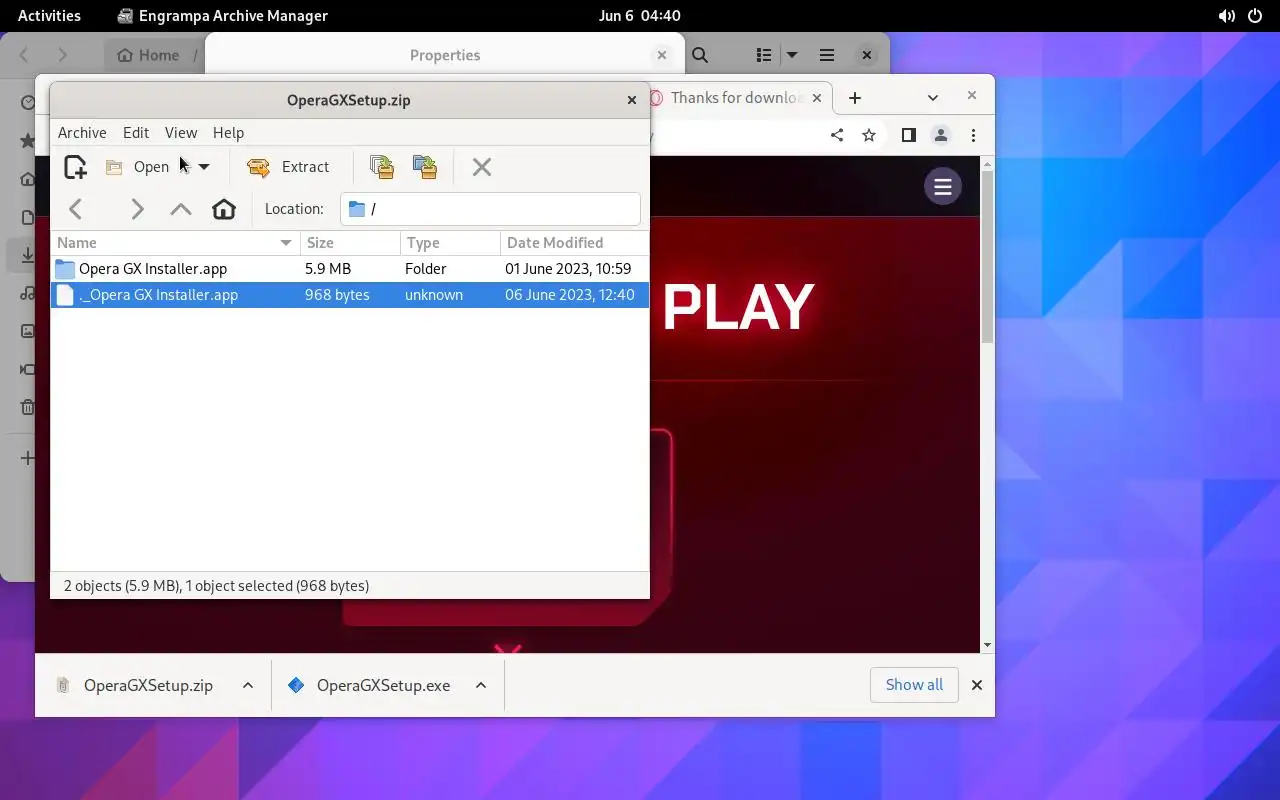The height and width of the screenshot is (800, 1280).
Task: Toggle browser side panel icon
Action: 909,135
